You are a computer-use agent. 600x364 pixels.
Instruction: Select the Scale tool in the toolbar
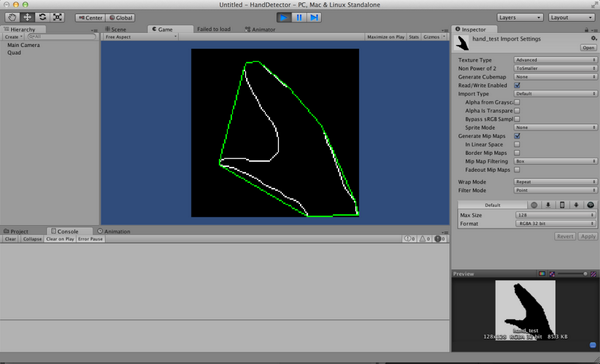pyautogui.click(x=57, y=17)
